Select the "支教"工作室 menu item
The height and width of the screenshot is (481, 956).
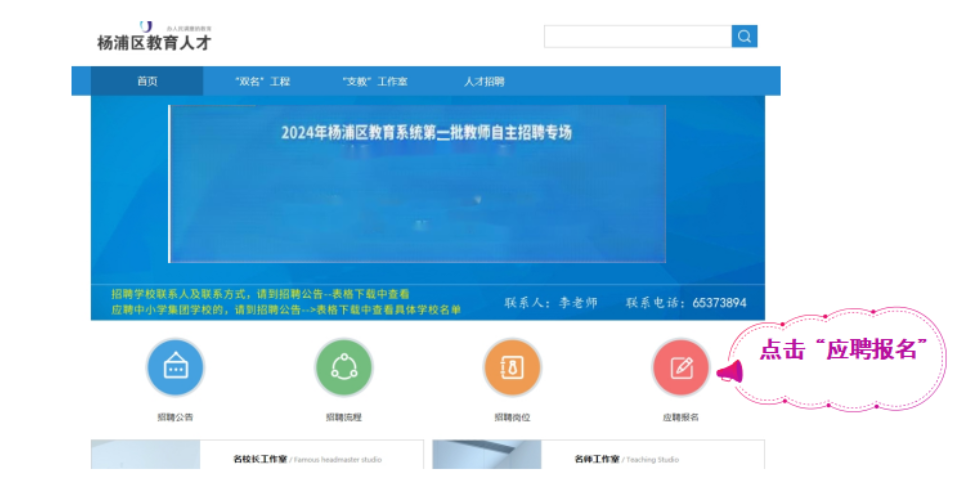[x=375, y=81]
